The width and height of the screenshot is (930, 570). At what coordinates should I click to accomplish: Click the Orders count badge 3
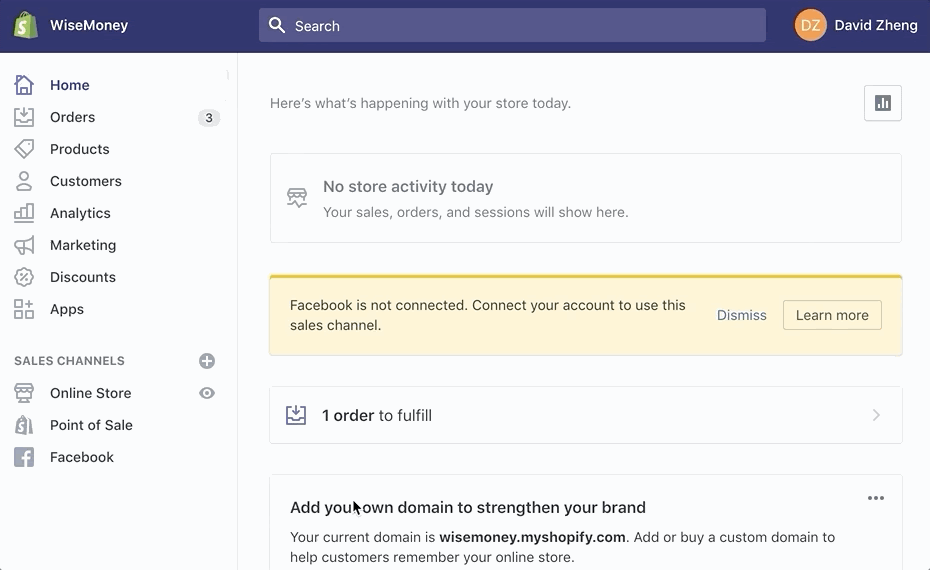click(x=209, y=117)
